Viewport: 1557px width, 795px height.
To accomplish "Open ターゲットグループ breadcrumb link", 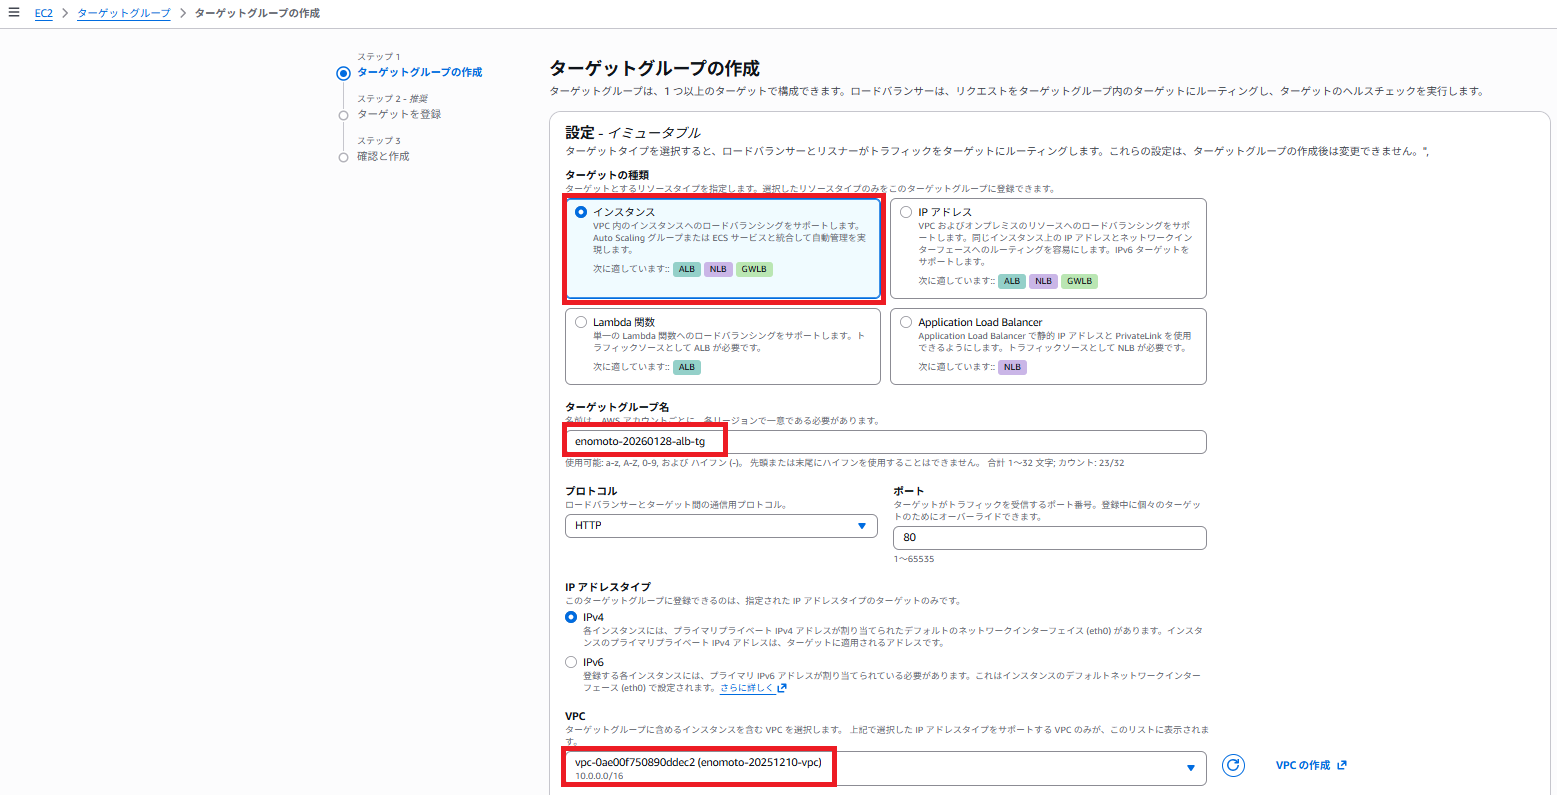I will [x=123, y=13].
